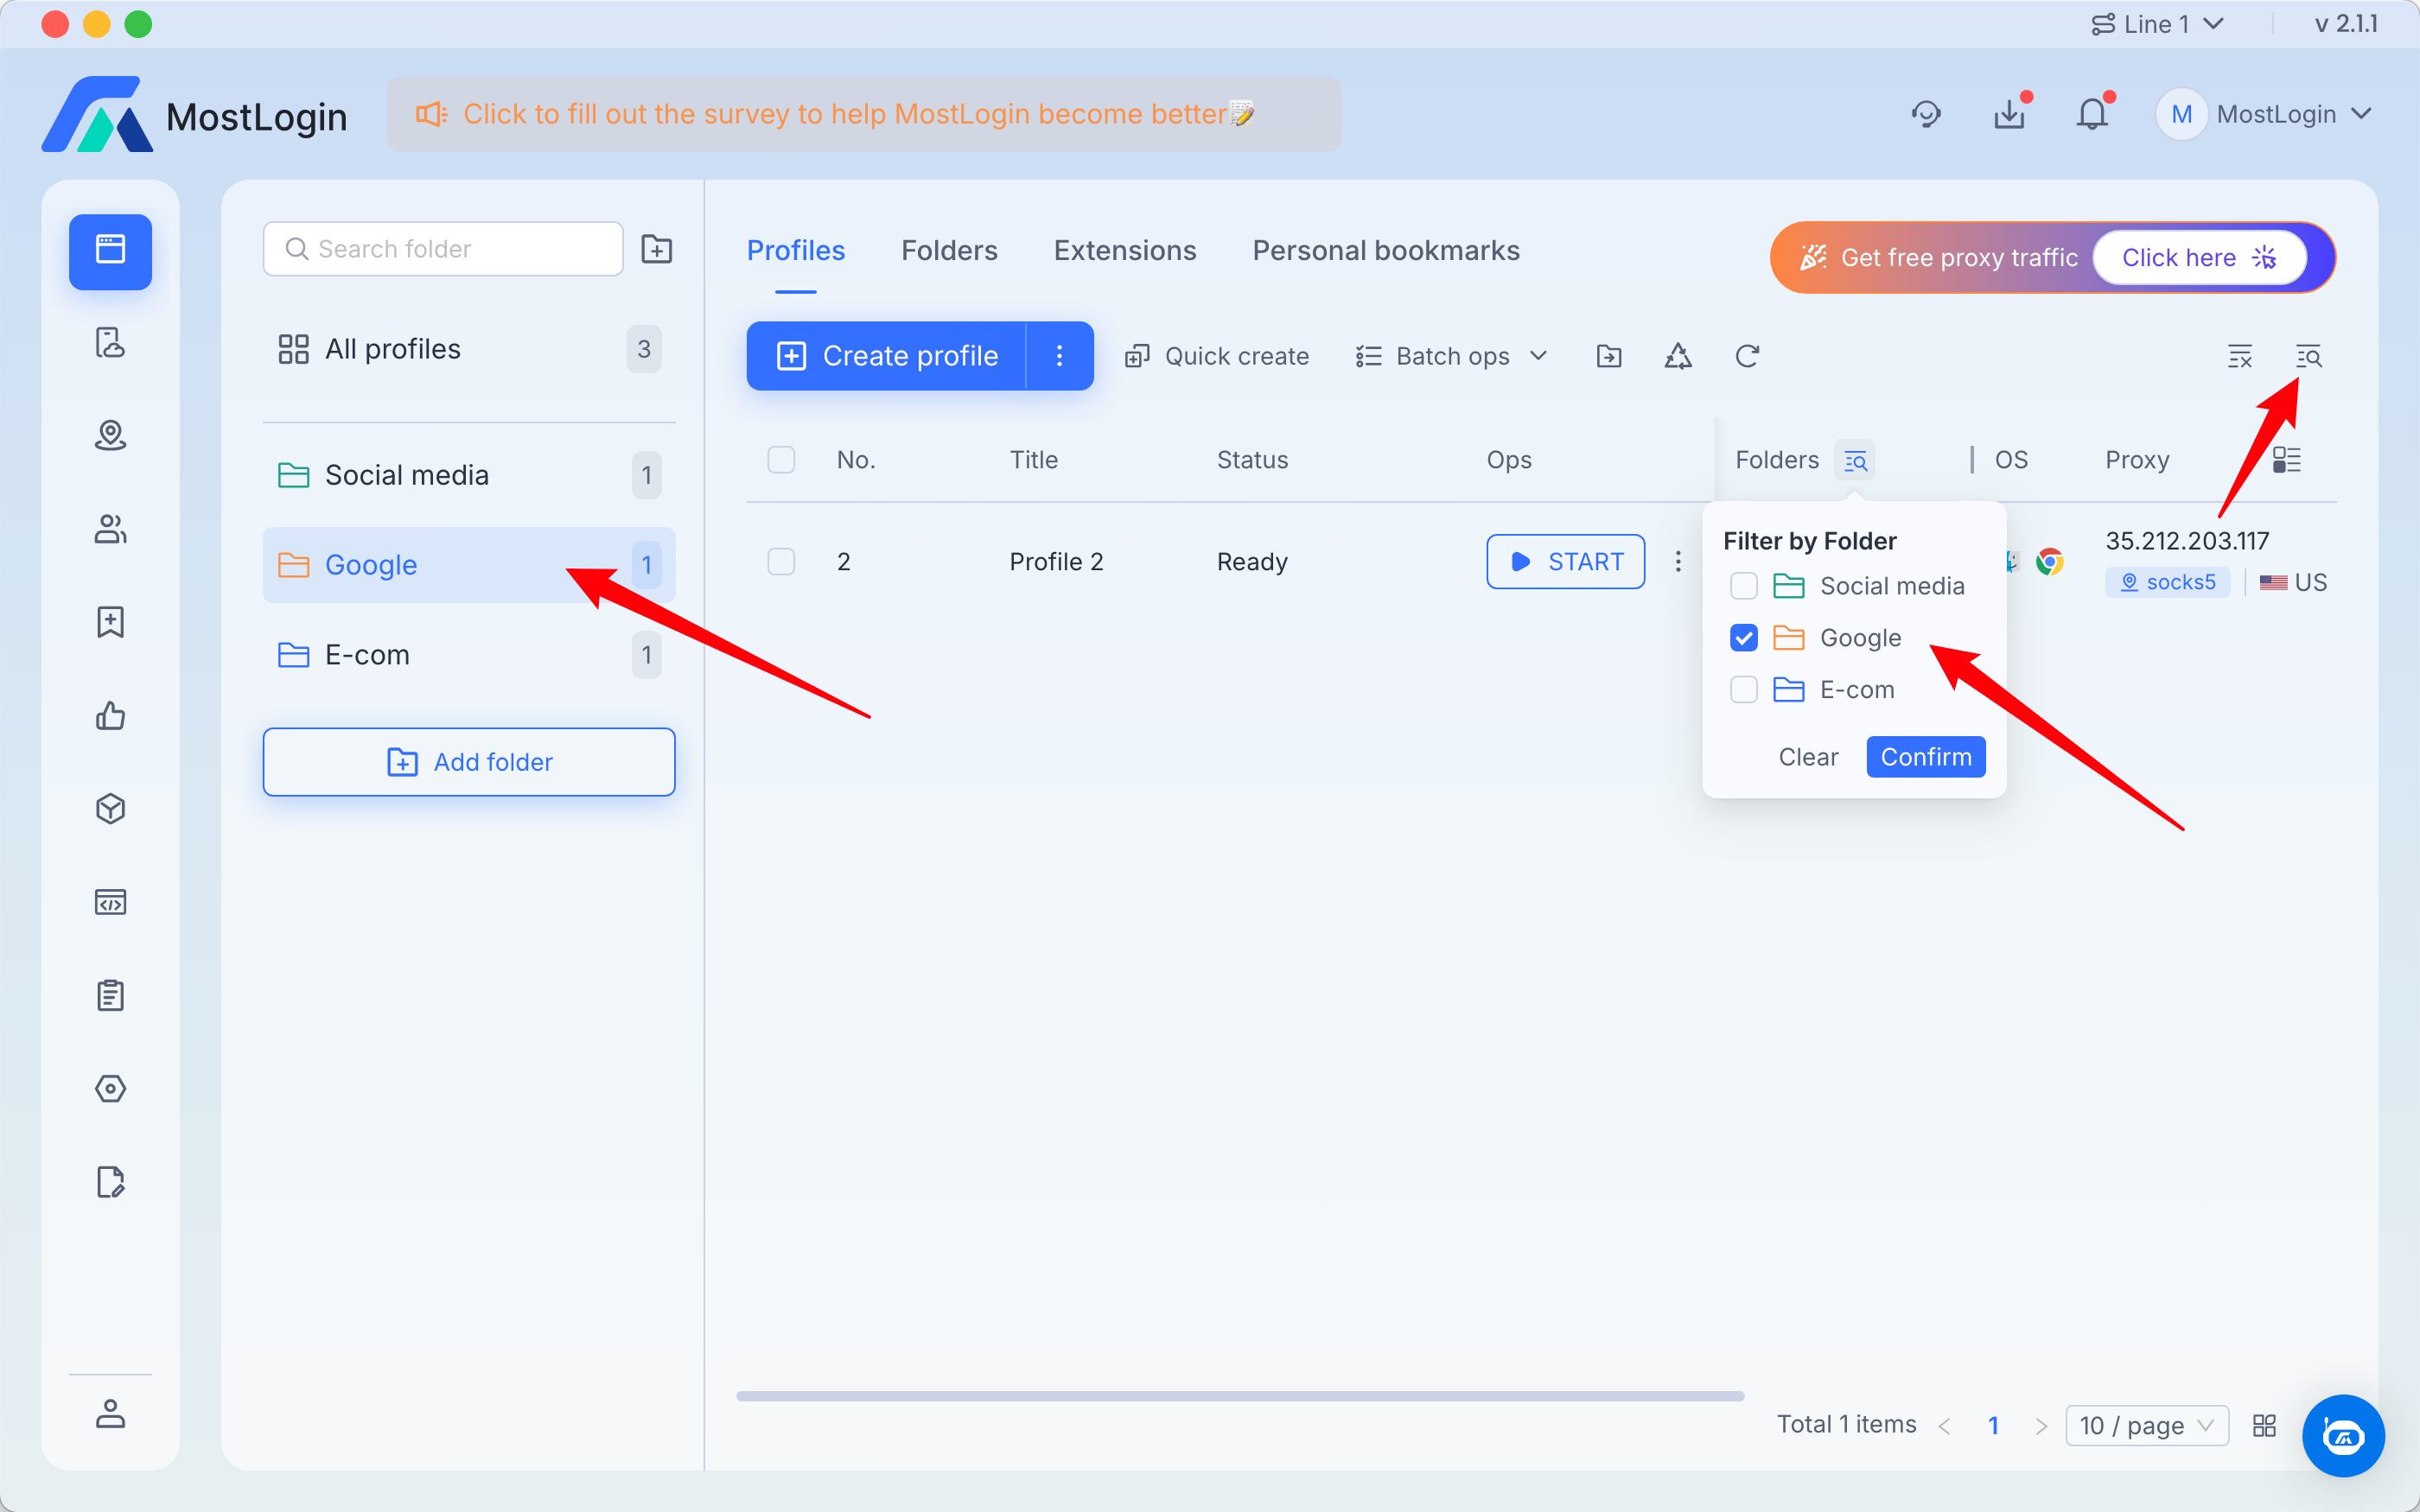Open the survey announcement banner
Viewport: 2420px width, 1512px height.
[x=864, y=114]
